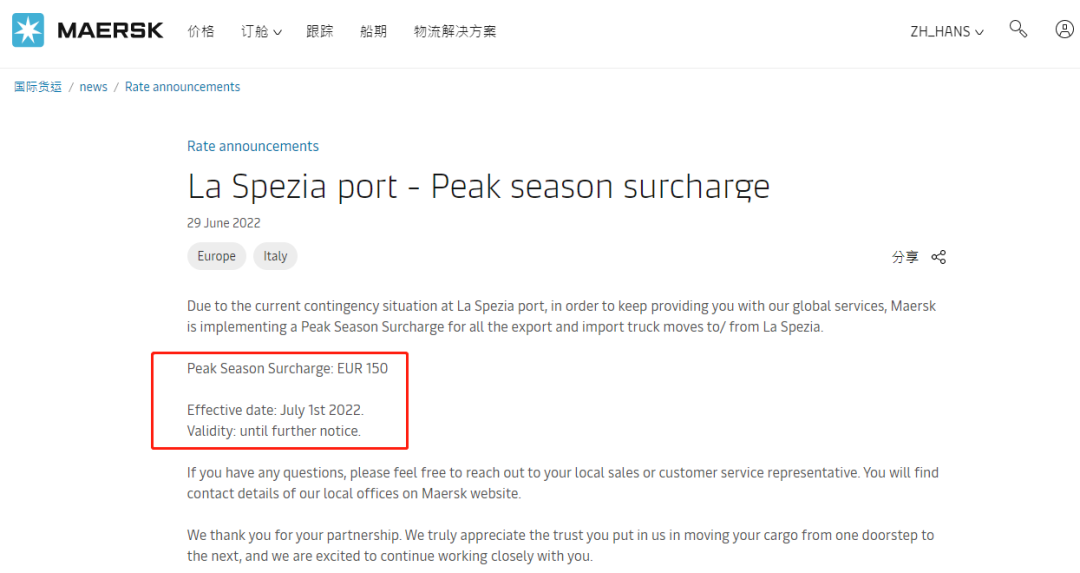Image resolution: width=1080 pixels, height=573 pixels.
Task: Open the 物流解决方案 menu
Action: [455, 31]
